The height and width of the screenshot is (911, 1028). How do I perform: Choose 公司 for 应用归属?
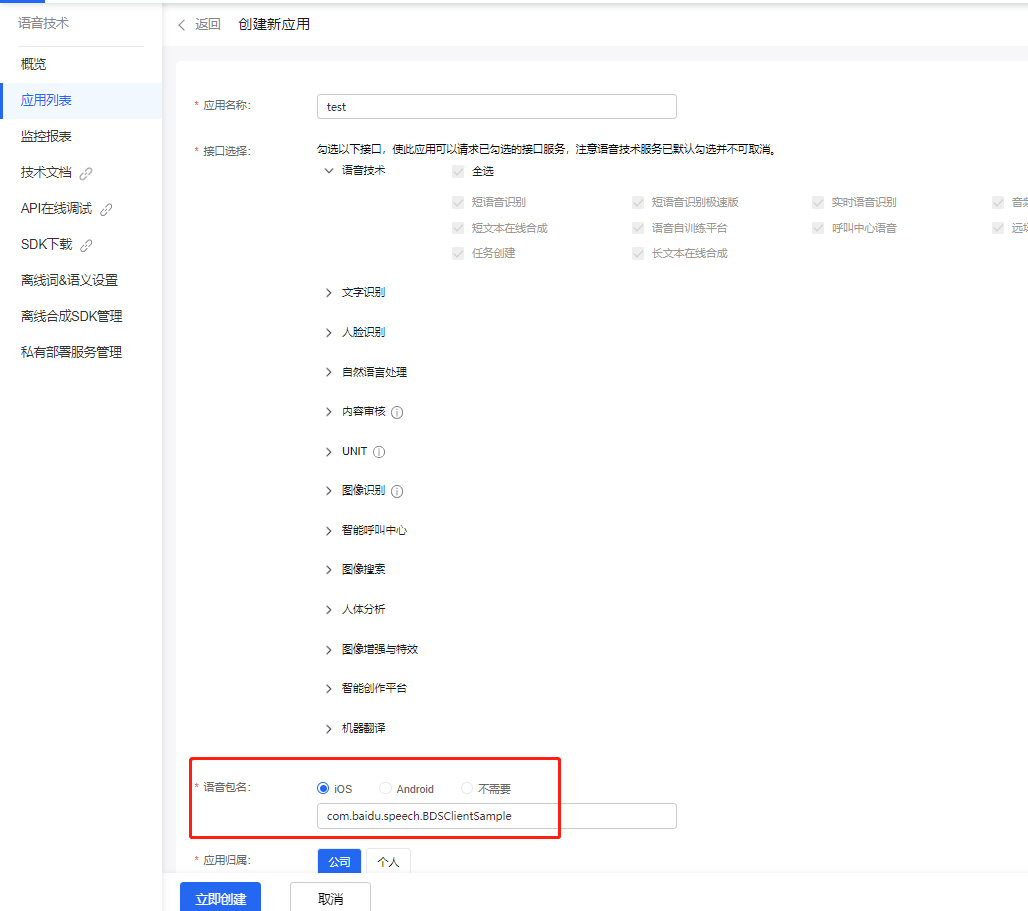click(x=339, y=861)
